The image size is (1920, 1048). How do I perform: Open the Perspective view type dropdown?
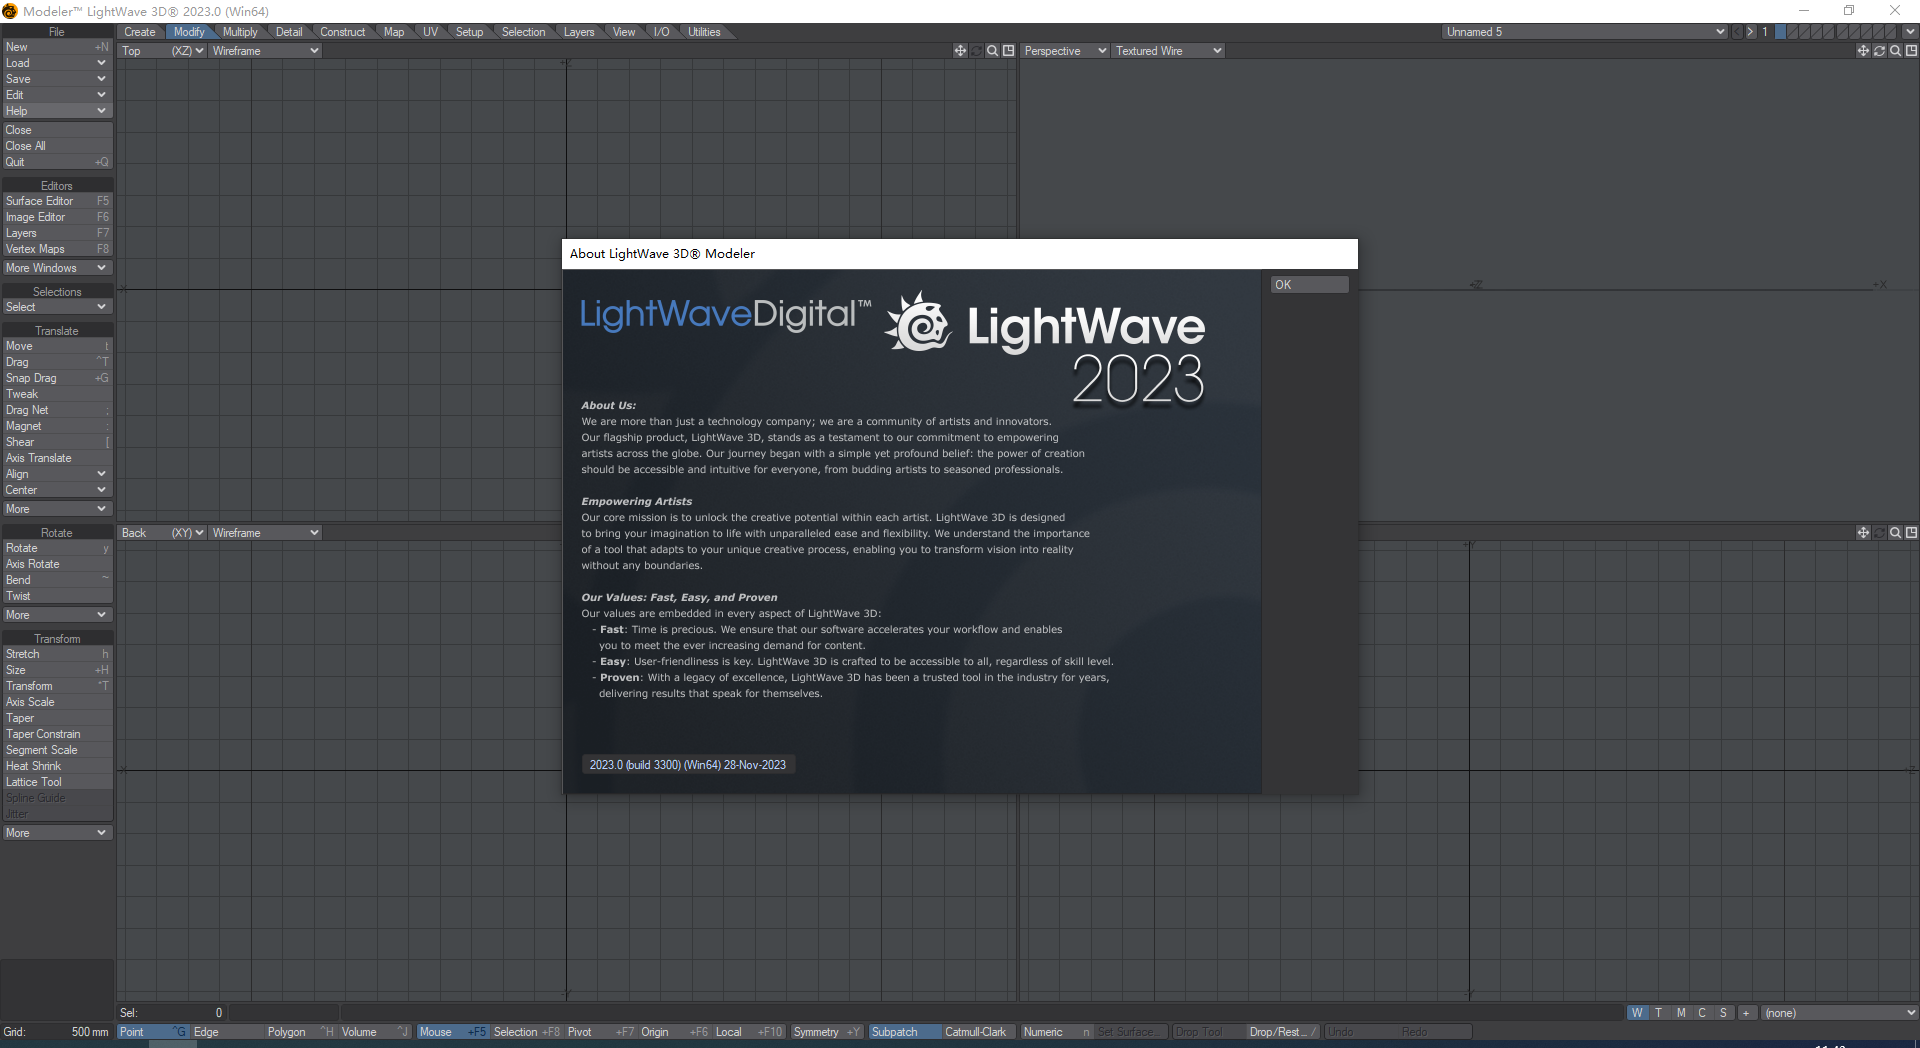1063,50
